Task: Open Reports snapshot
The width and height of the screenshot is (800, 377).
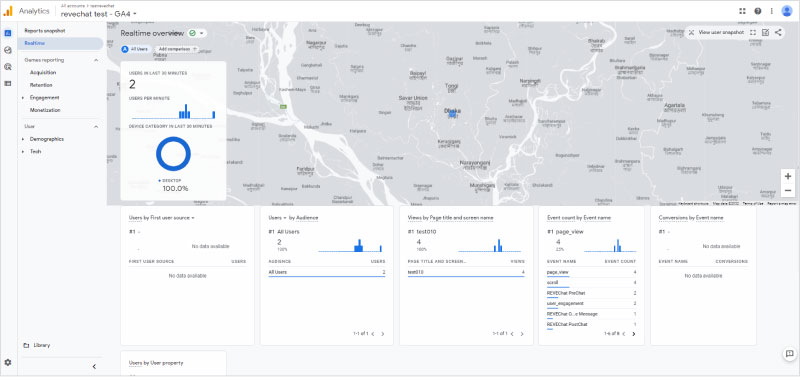Action: pyautogui.click(x=45, y=31)
